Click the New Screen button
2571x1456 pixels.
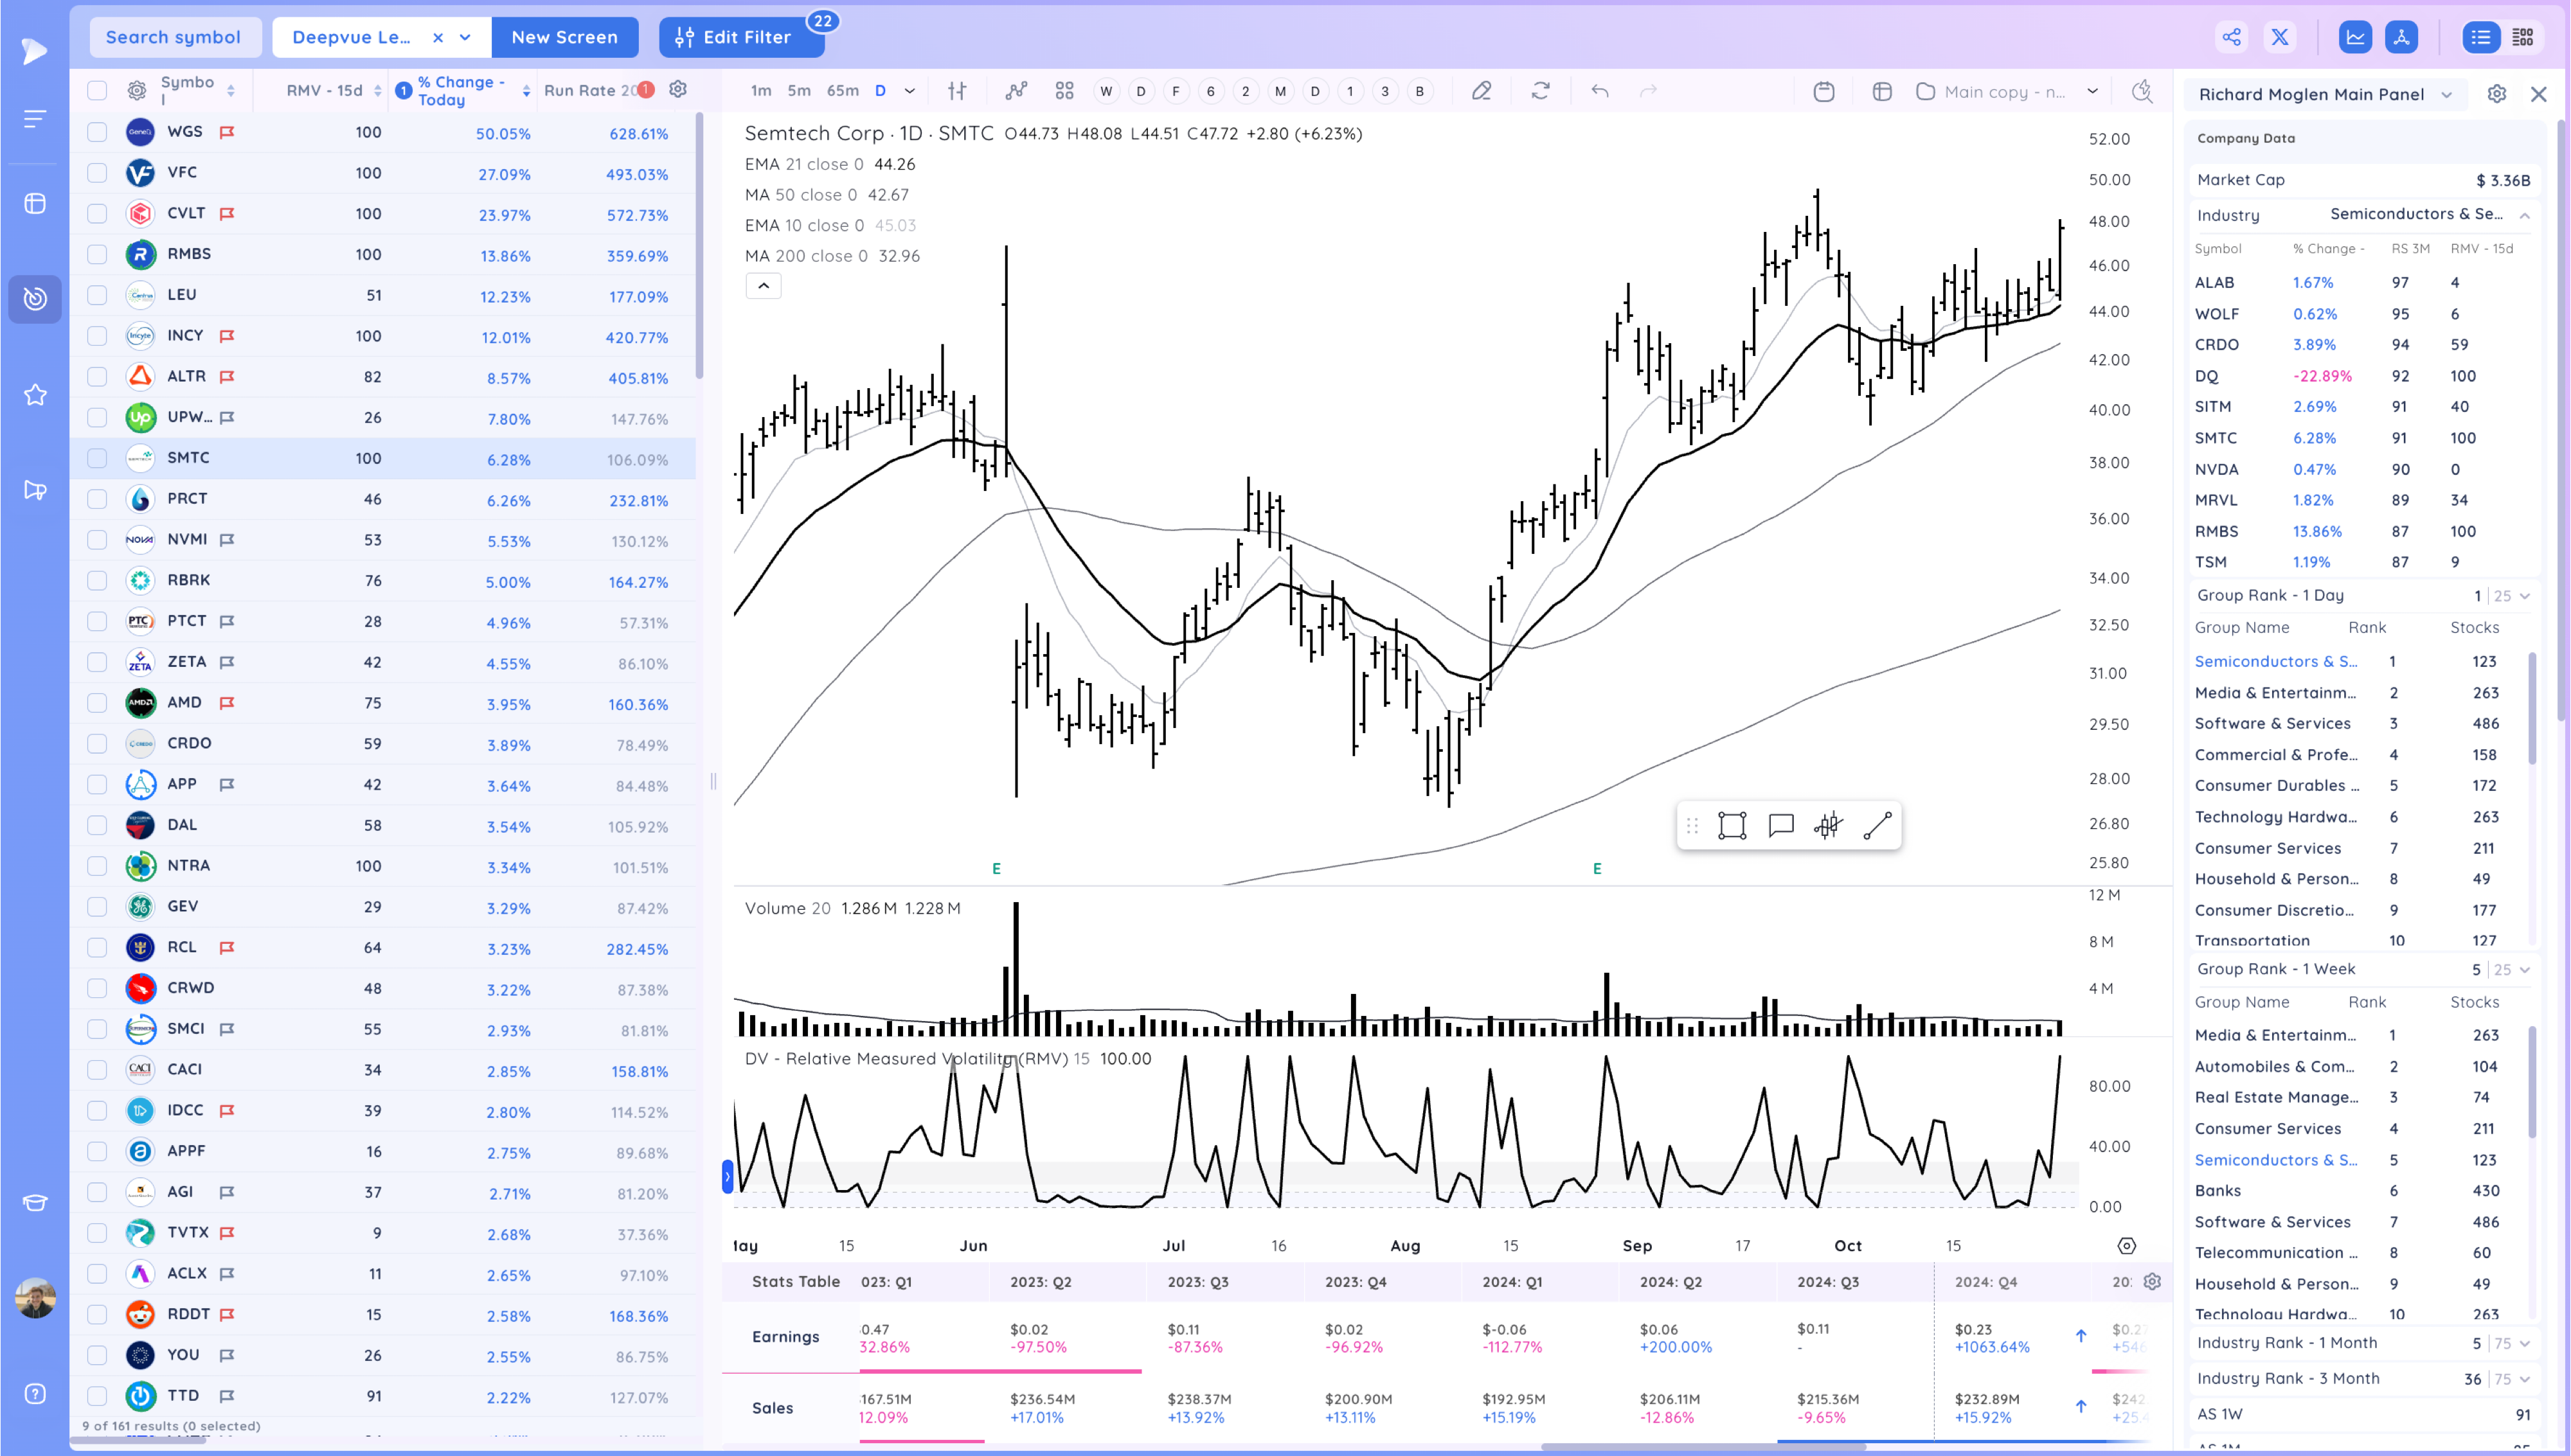564,37
